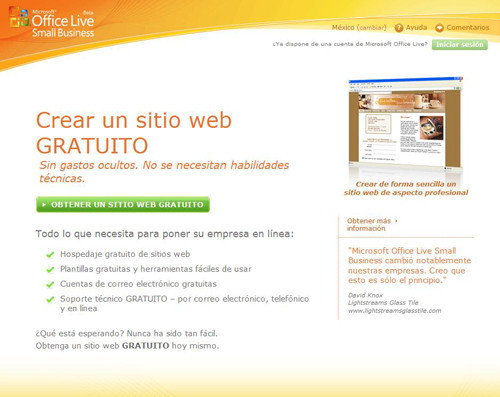Click the checkmark beside Cuentas de correo electrónico
The height and width of the screenshot is (397, 500).
[x=50, y=284]
